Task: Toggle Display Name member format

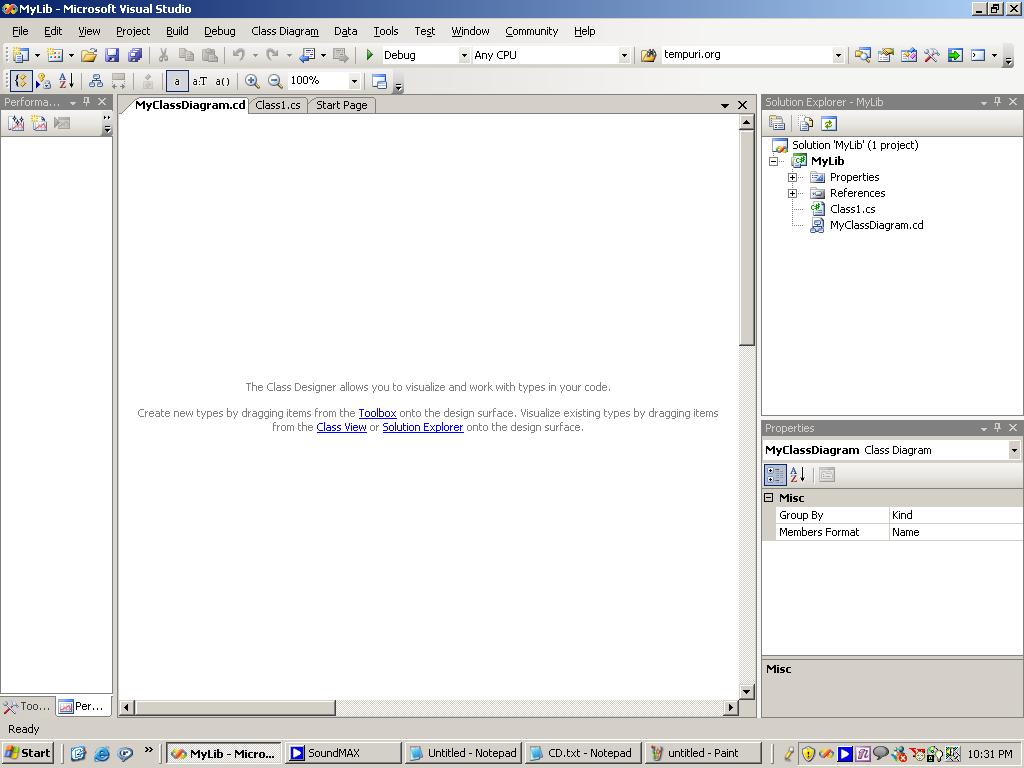Action: [176, 81]
